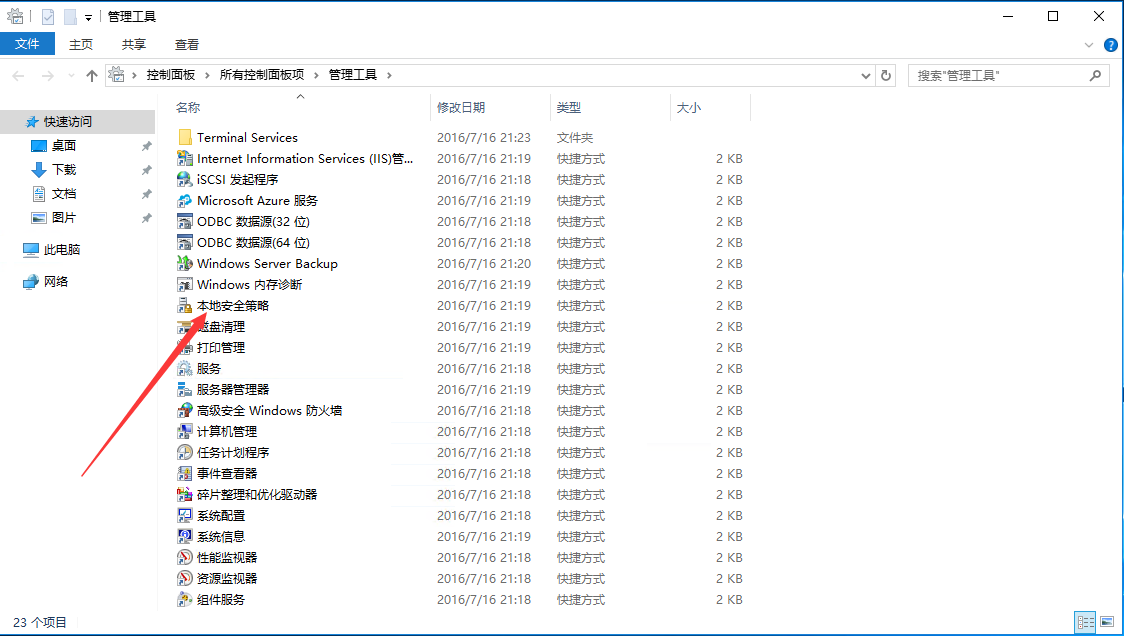The image size is (1124, 636).
Task: Select the 任务计划程序 icon
Action: pyautogui.click(x=184, y=453)
